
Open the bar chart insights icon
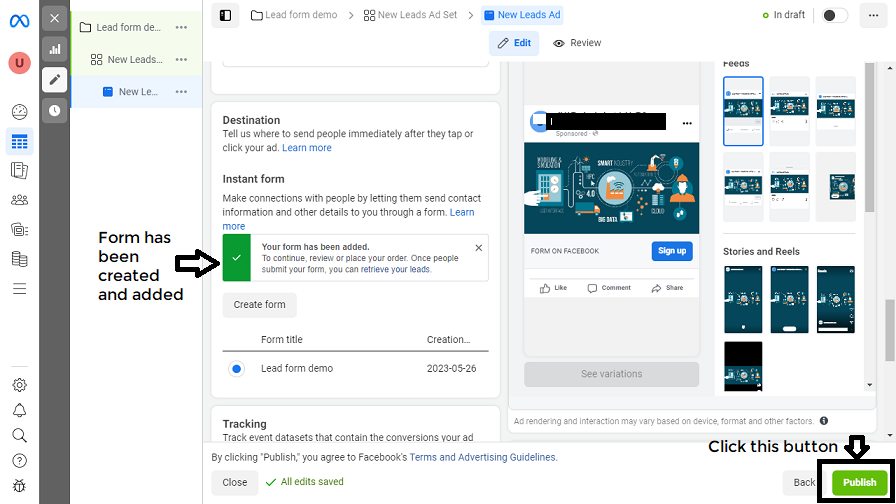[54, 49]
